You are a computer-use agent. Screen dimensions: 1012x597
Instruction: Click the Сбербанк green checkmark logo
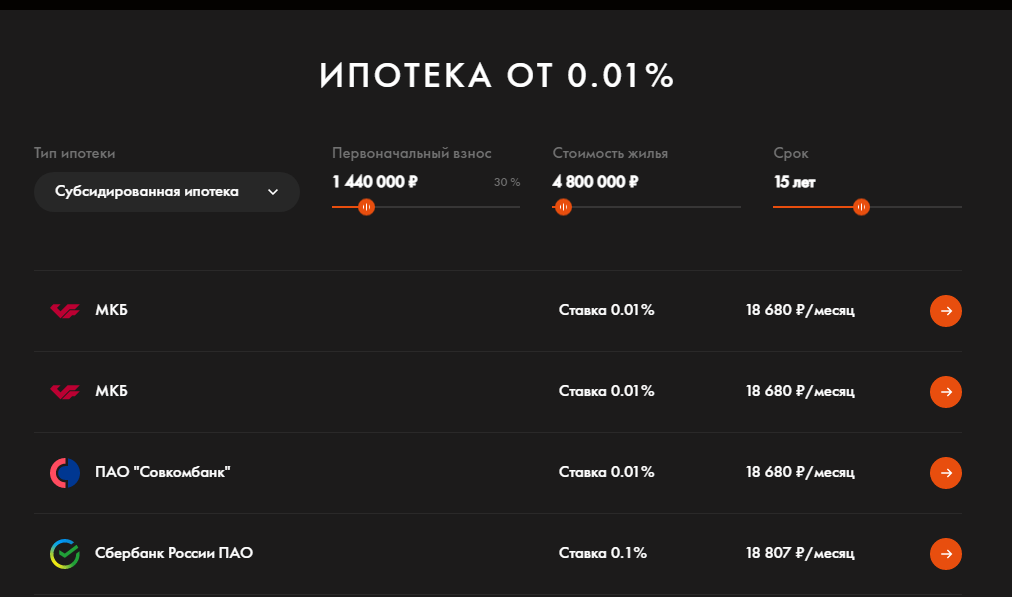65,554
